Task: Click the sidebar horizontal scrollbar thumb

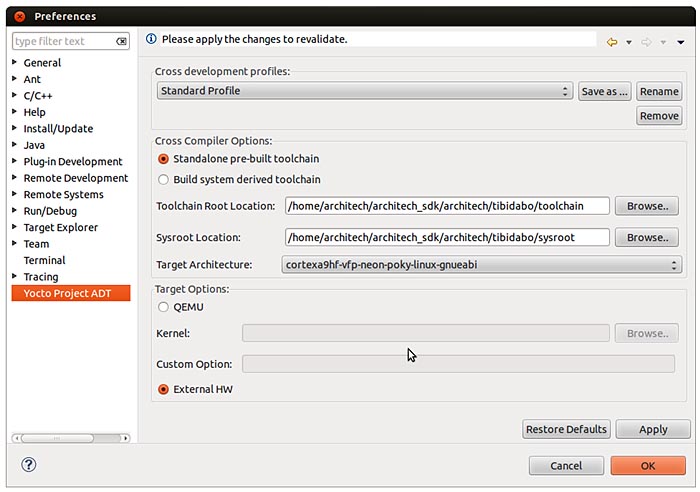Action: (x=57, y=438)
